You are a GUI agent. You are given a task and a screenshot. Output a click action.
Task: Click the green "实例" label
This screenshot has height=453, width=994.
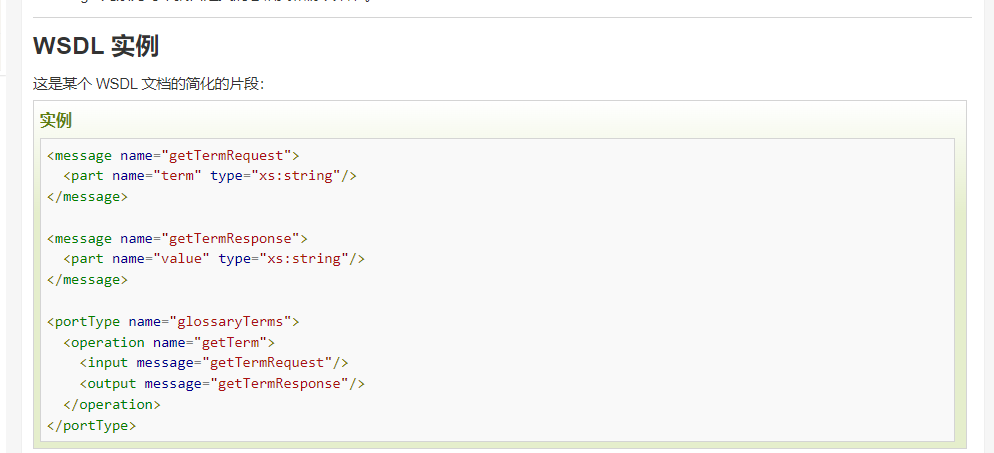tap(56, 121)
